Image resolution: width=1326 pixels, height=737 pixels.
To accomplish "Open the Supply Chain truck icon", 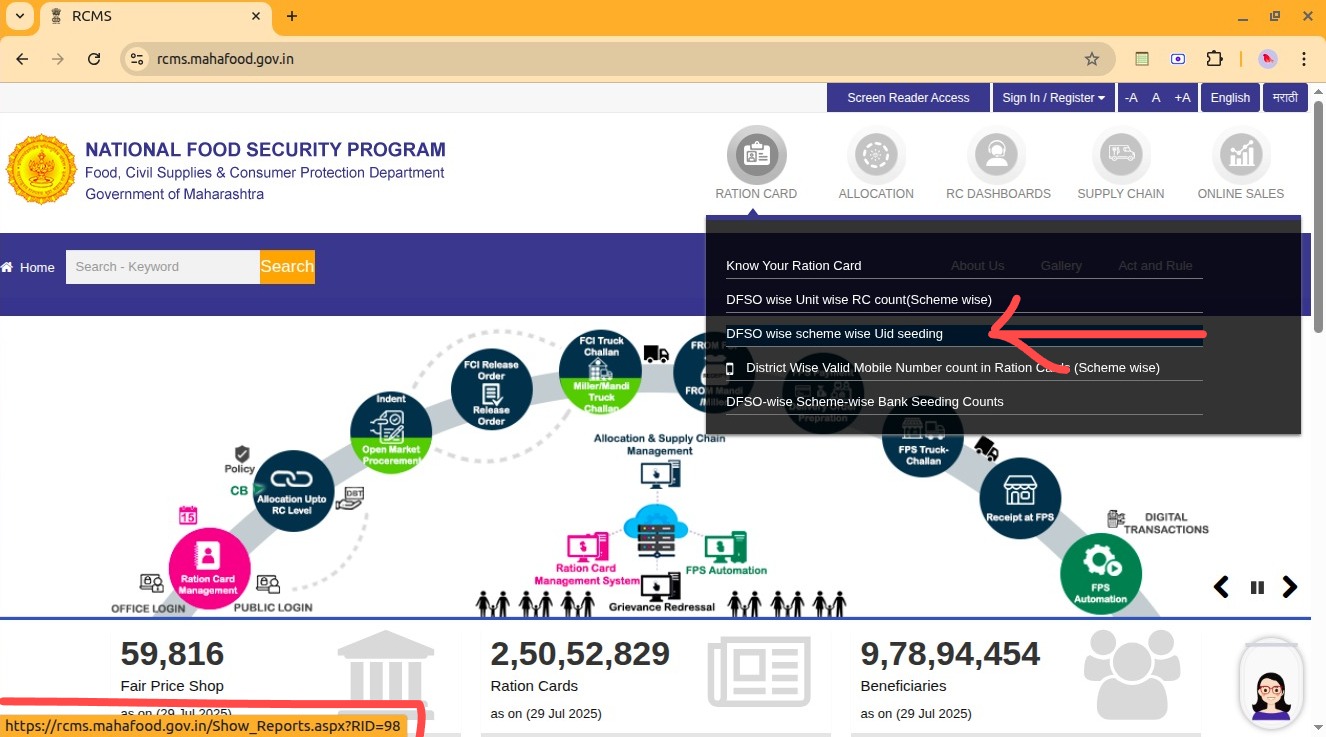I will (x=1120, y=155).
